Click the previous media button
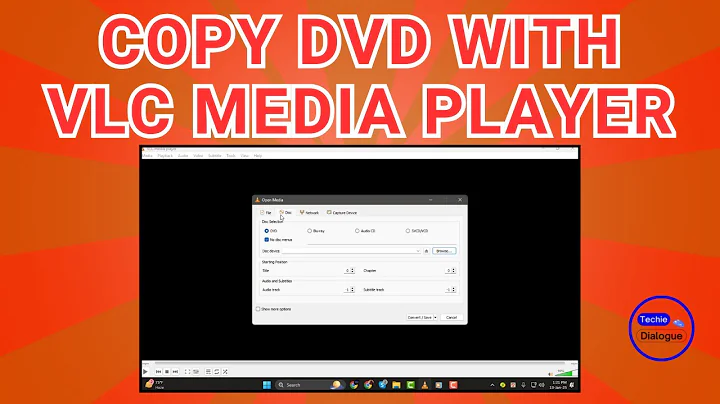The image size is (720, 404). [x=158, y=371]
